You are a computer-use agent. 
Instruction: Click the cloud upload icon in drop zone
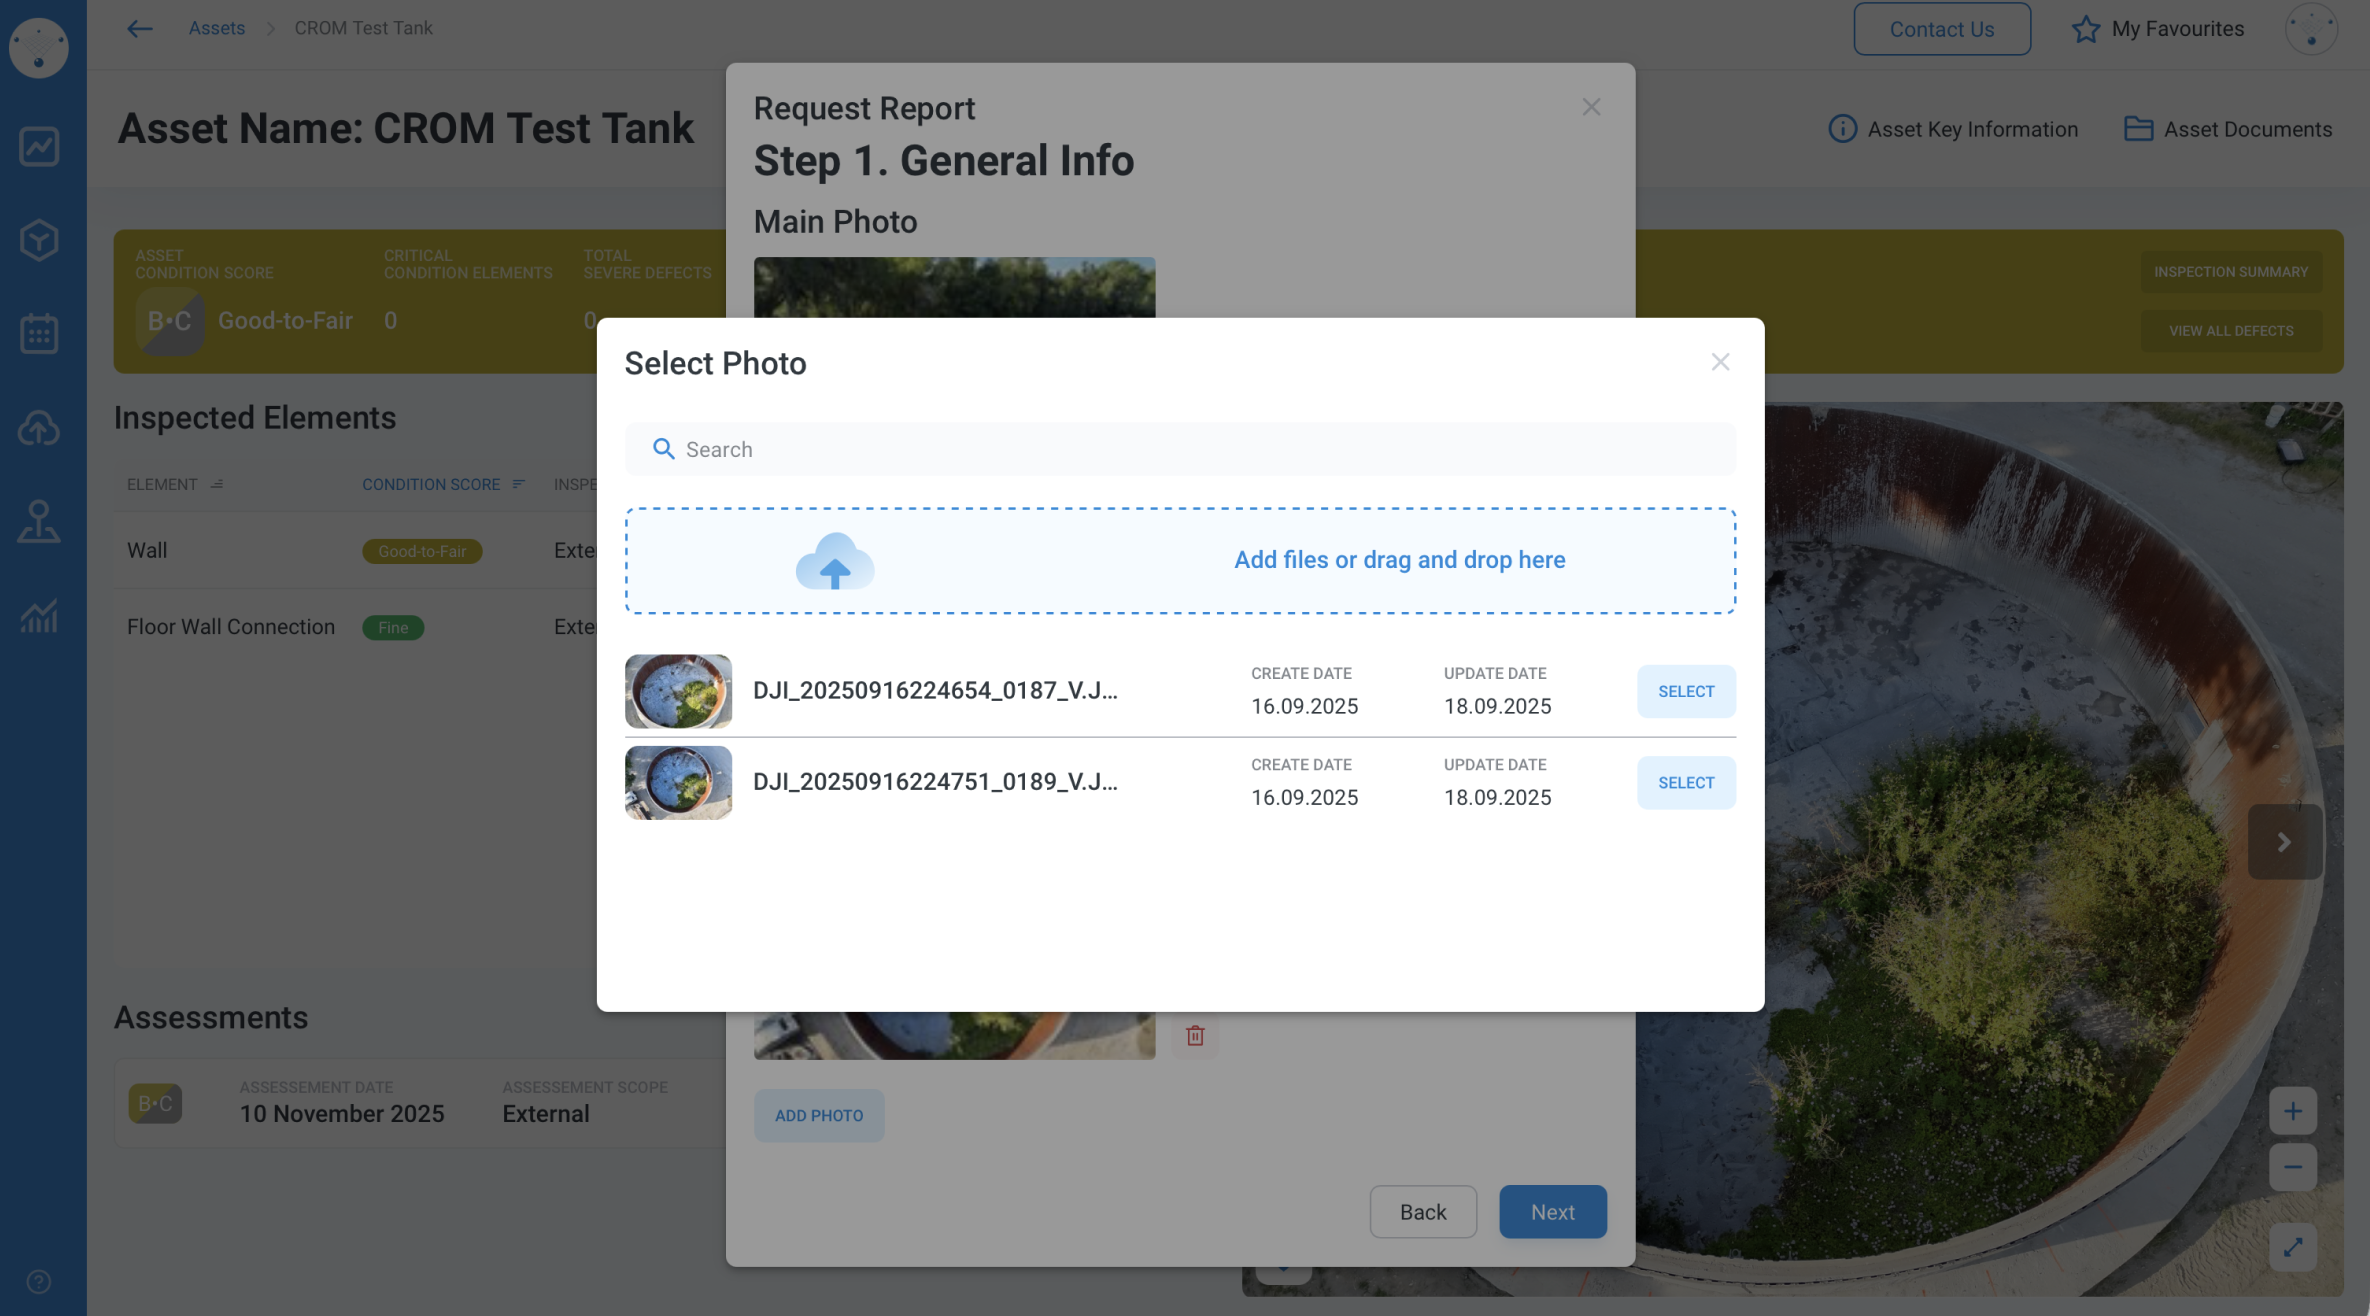pyautogui.click(x=835, y=561)
